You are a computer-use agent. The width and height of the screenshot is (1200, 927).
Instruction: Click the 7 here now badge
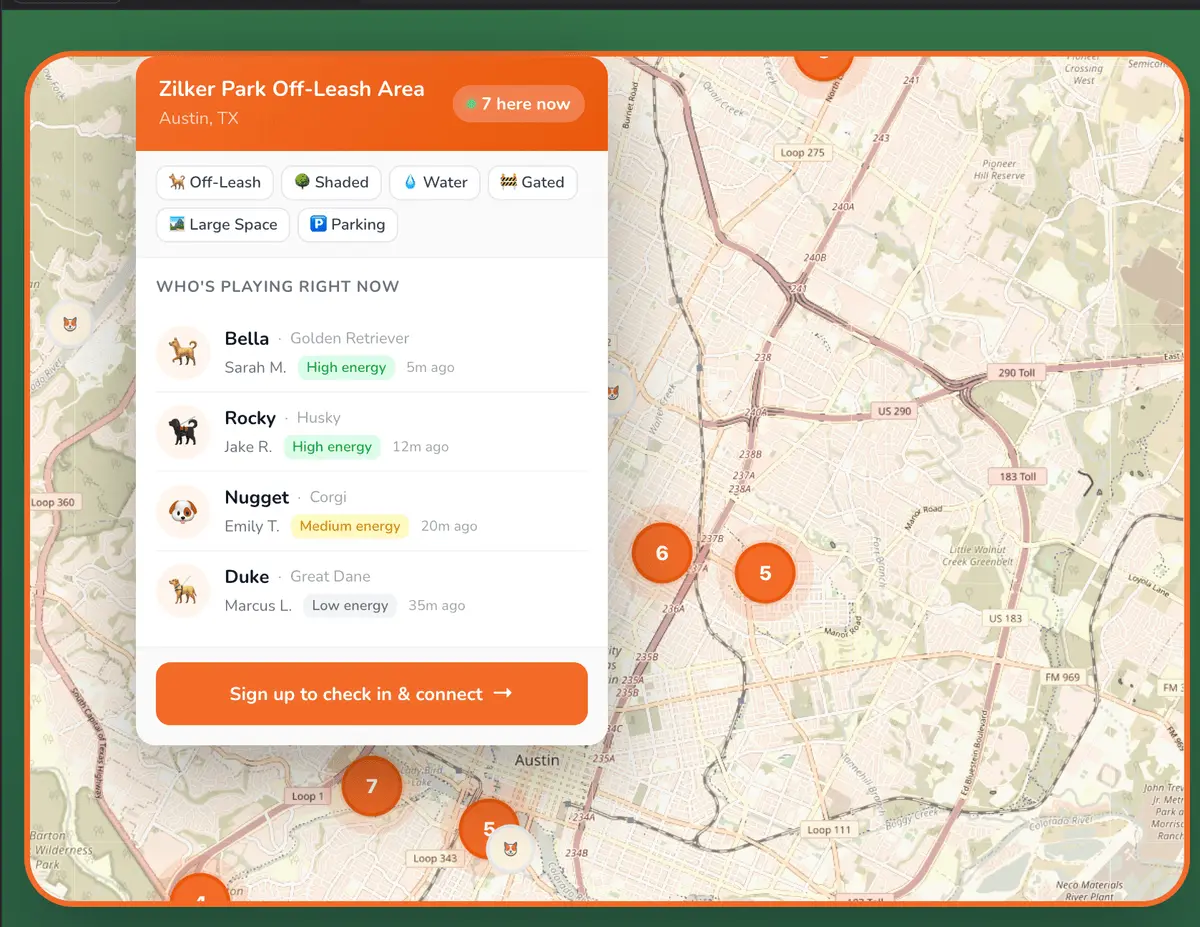[519, 104]
